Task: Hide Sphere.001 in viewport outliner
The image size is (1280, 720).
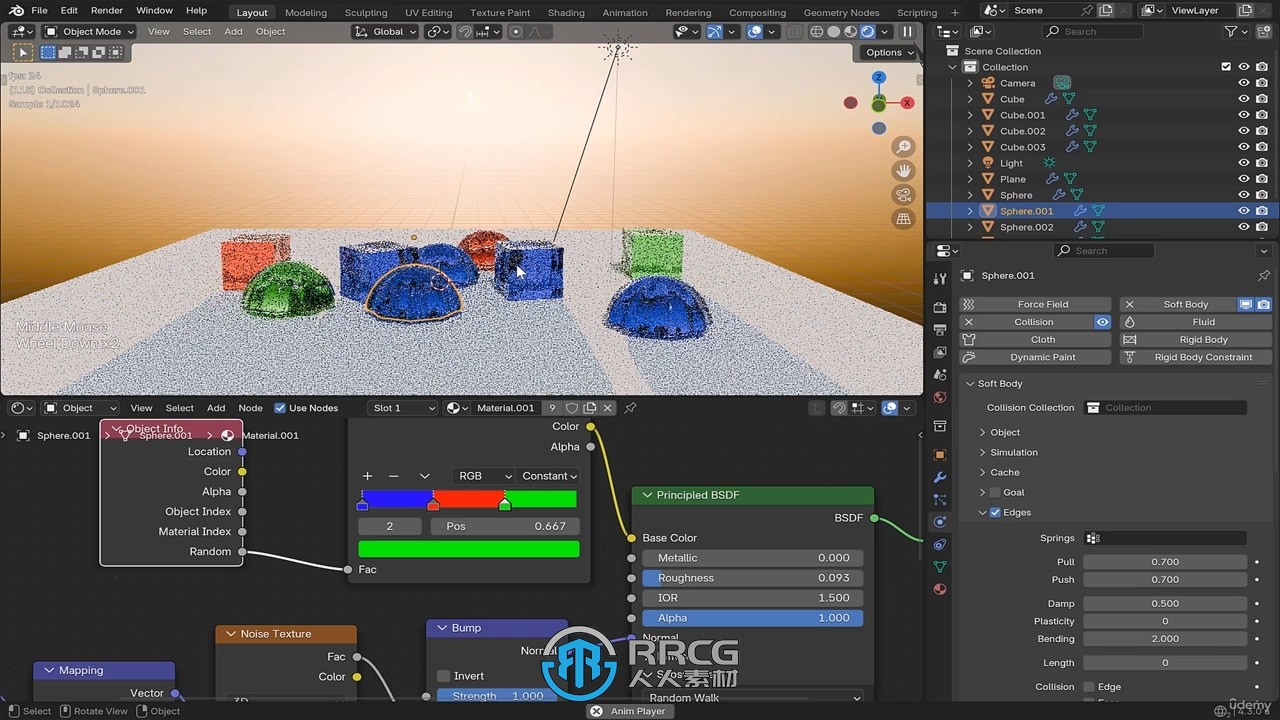Action: (1244, 211)
